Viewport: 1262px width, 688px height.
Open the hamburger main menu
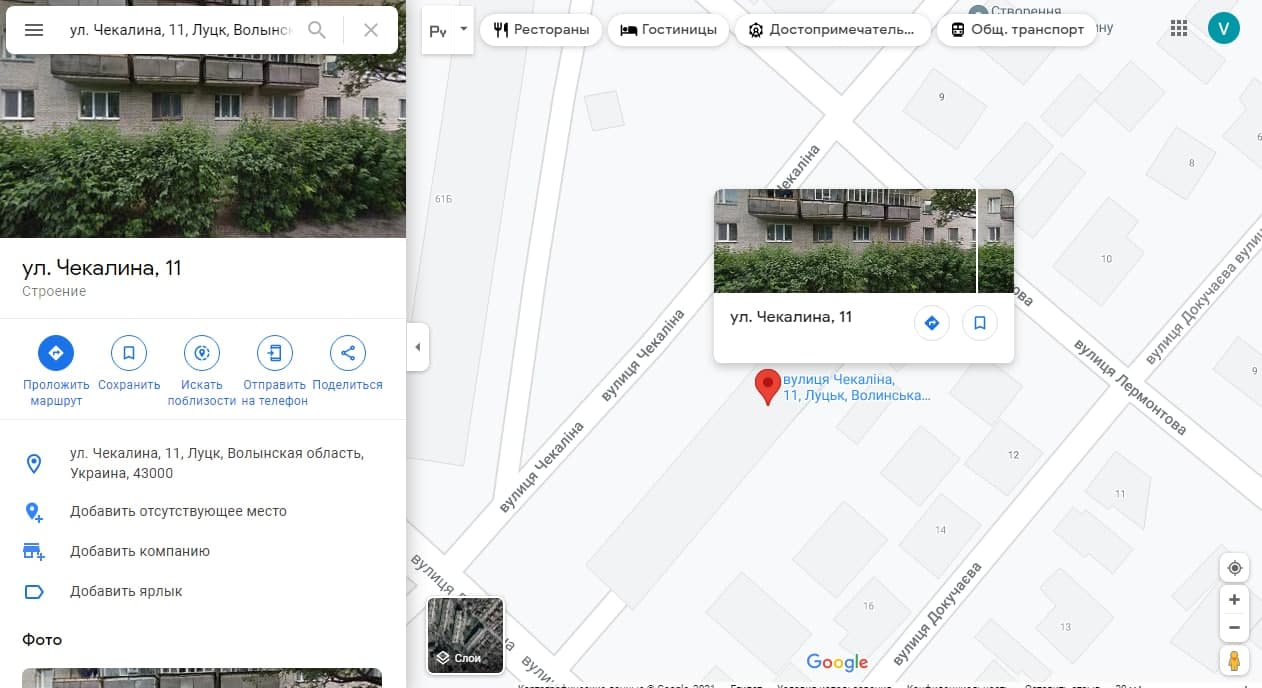point(34,30)
